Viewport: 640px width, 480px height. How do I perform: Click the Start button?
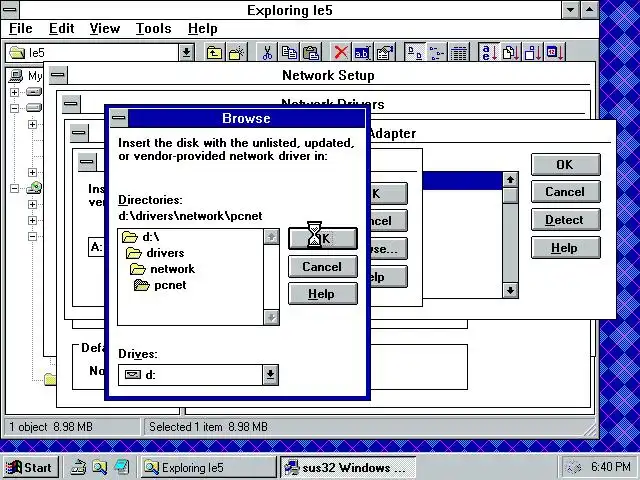(30, 467)
